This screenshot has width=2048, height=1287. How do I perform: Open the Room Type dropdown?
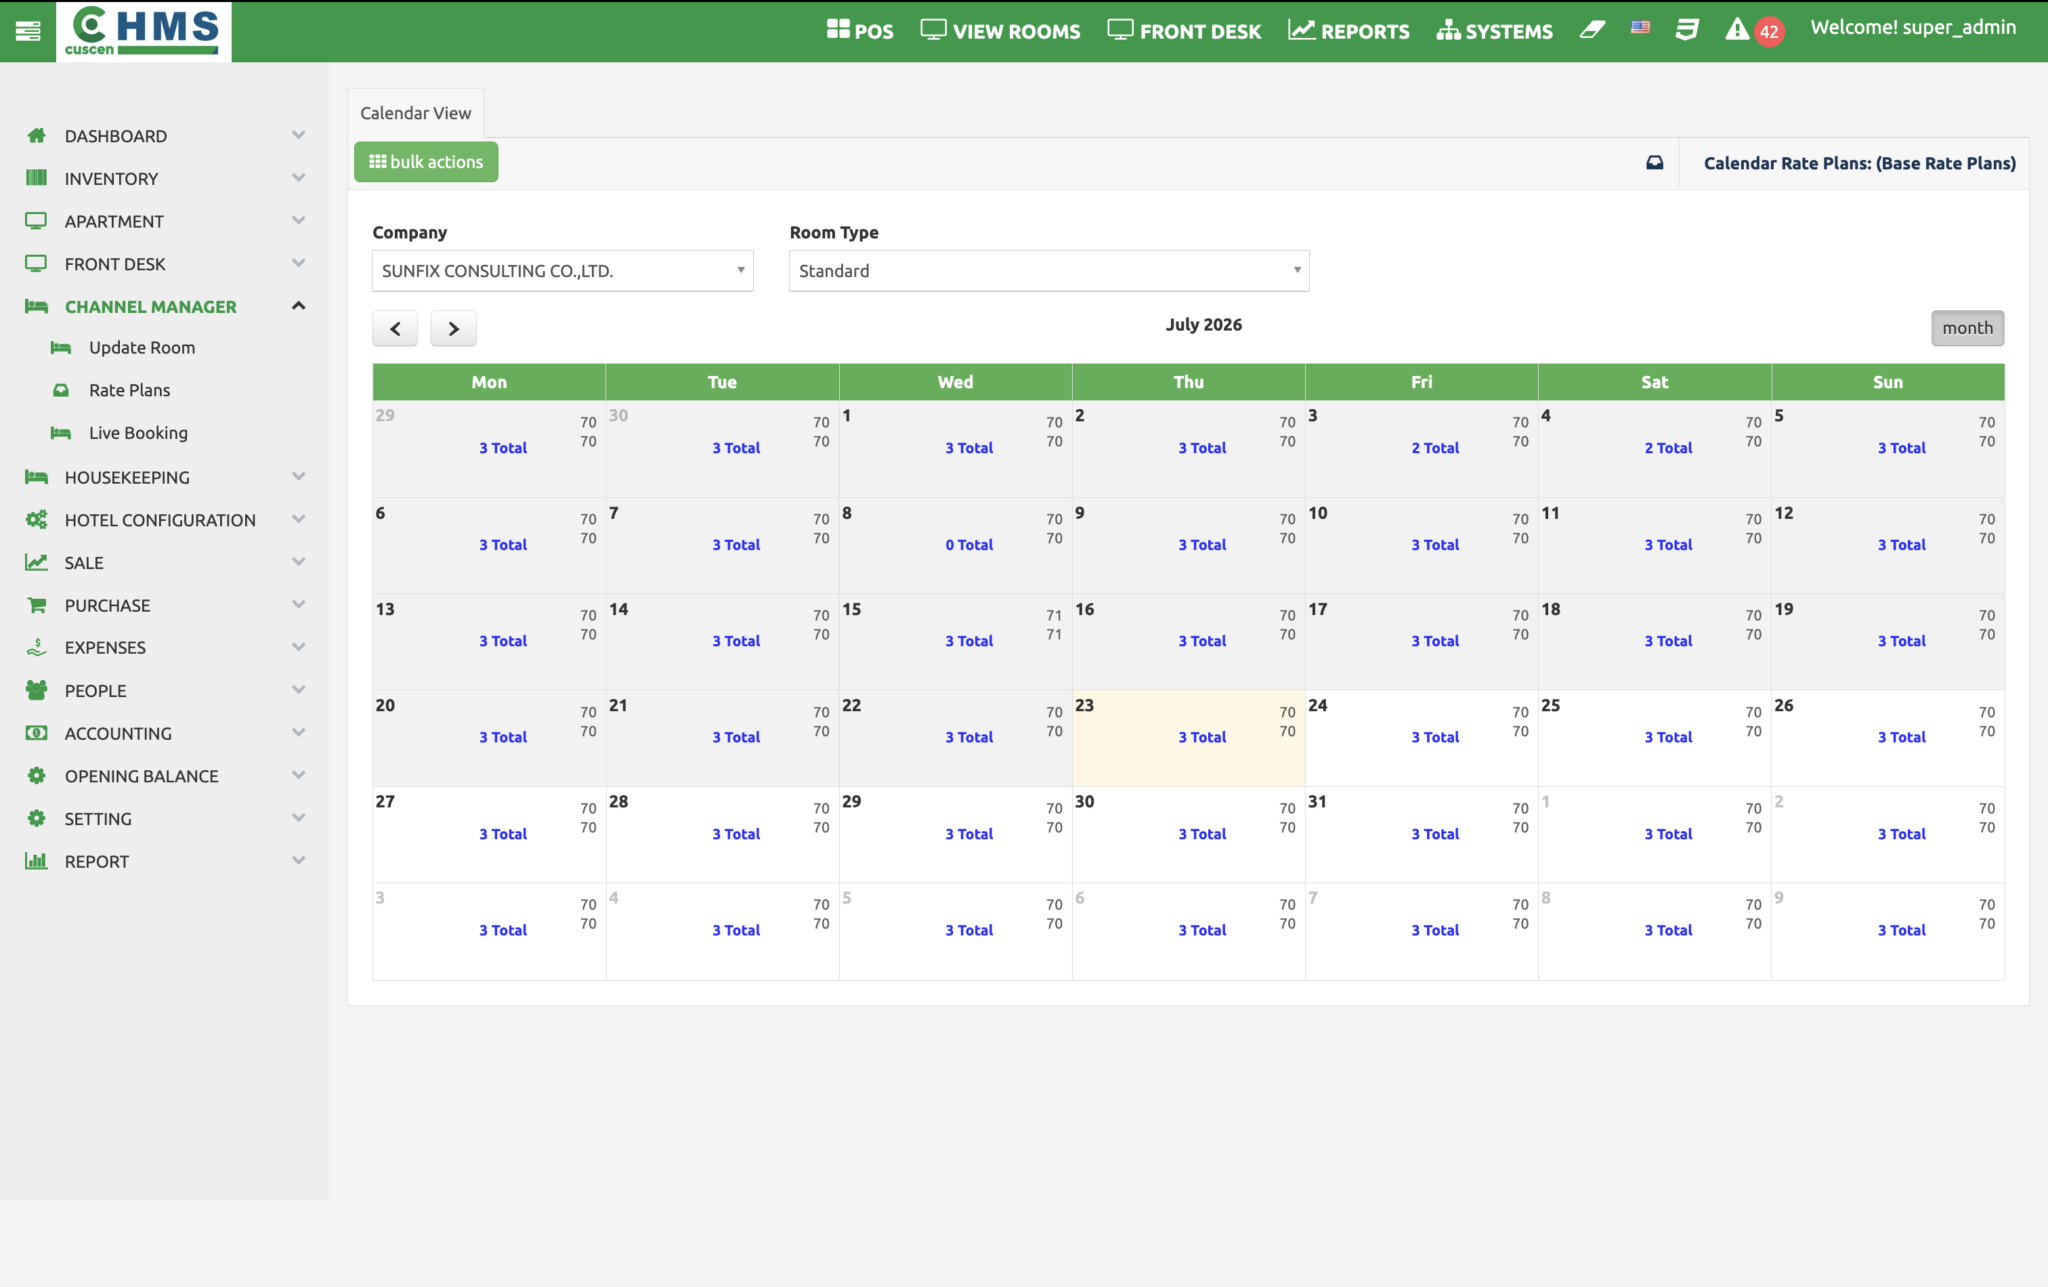pos(1049,271)
